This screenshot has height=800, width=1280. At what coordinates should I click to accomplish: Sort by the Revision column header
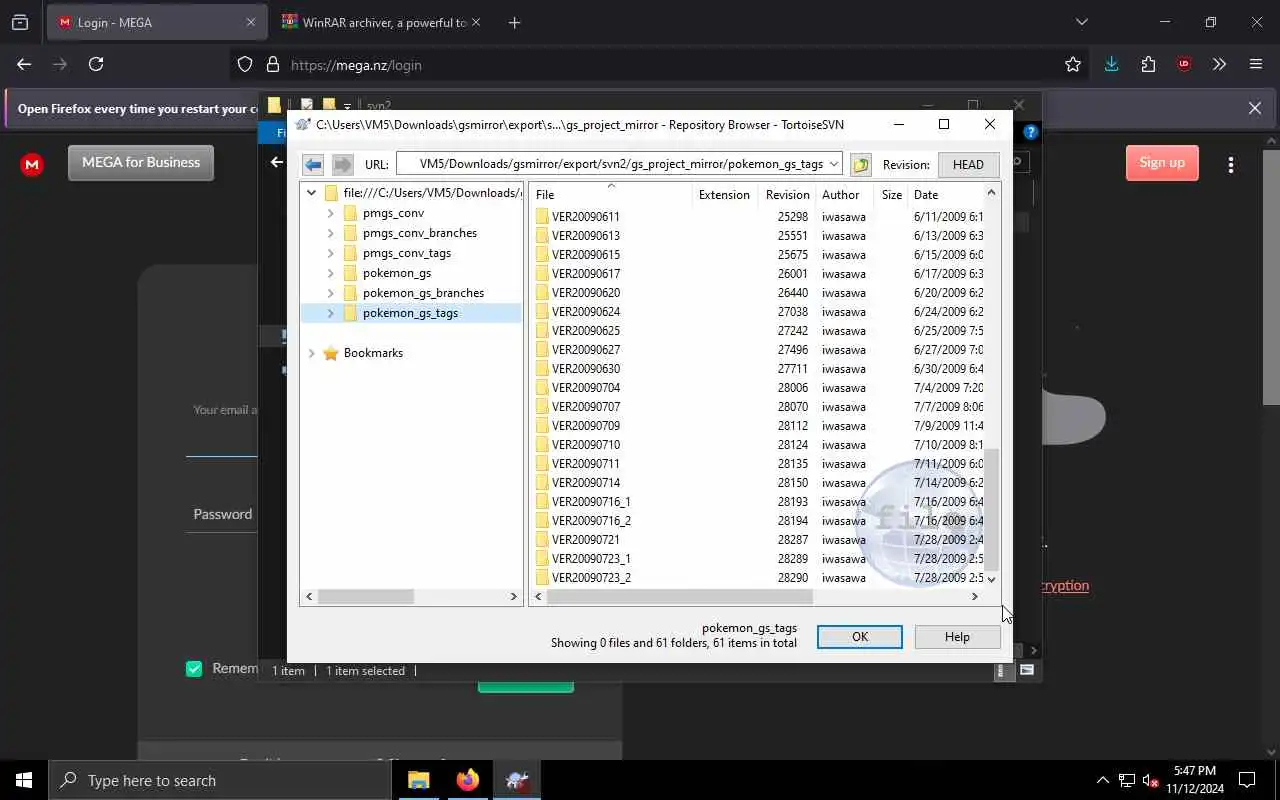click(x=787, y=195)
